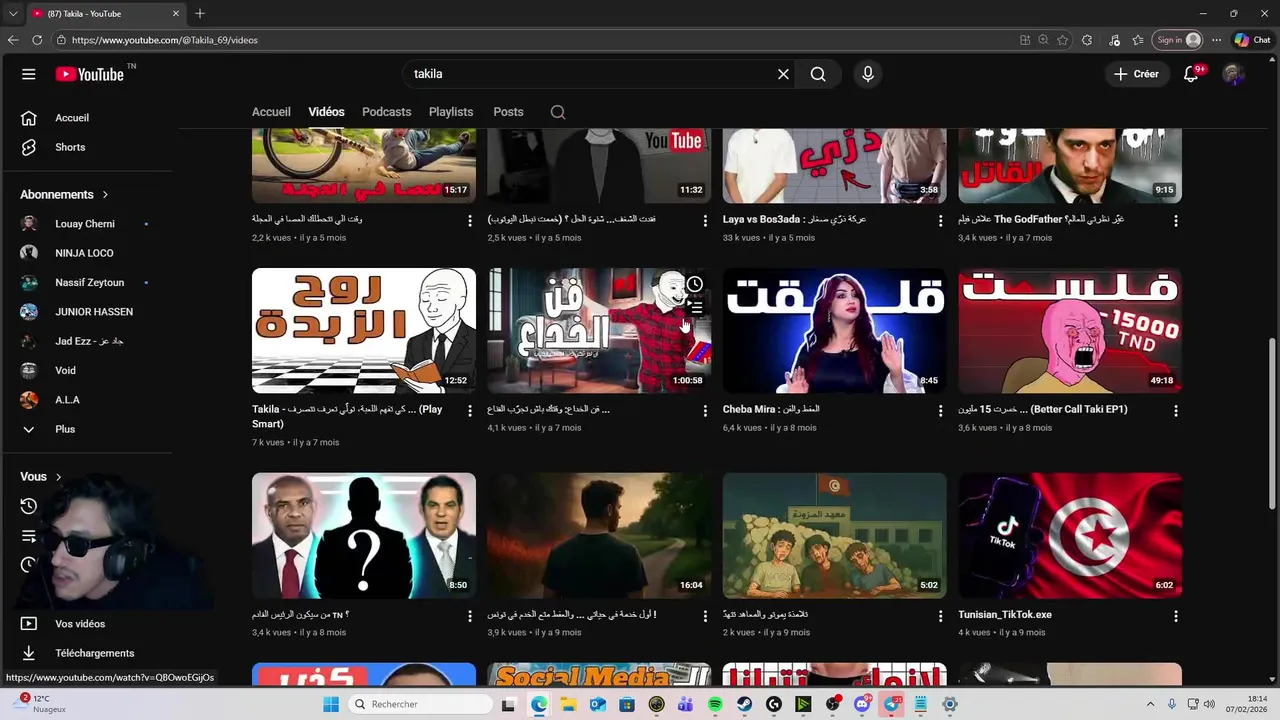The width and height of the screenshot is (1280, 720).
Task: Open NINJA LOCO subscription channel
Action: (85, 253)
